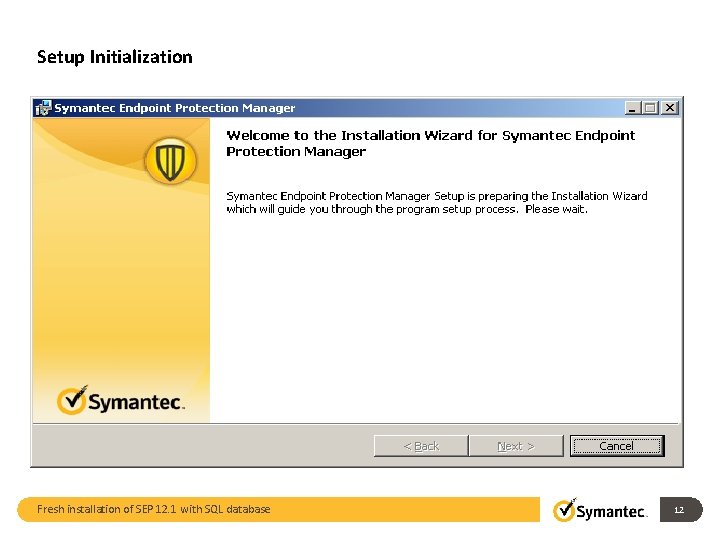Maximize the Symantec installer window
The width and height of the screenshot is (720, 540).
coord(650,108)
